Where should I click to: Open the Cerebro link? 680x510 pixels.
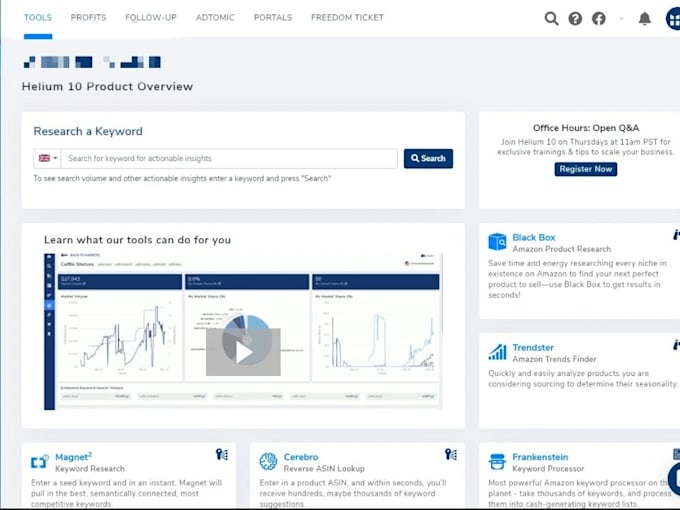click(x=301, y=457)
